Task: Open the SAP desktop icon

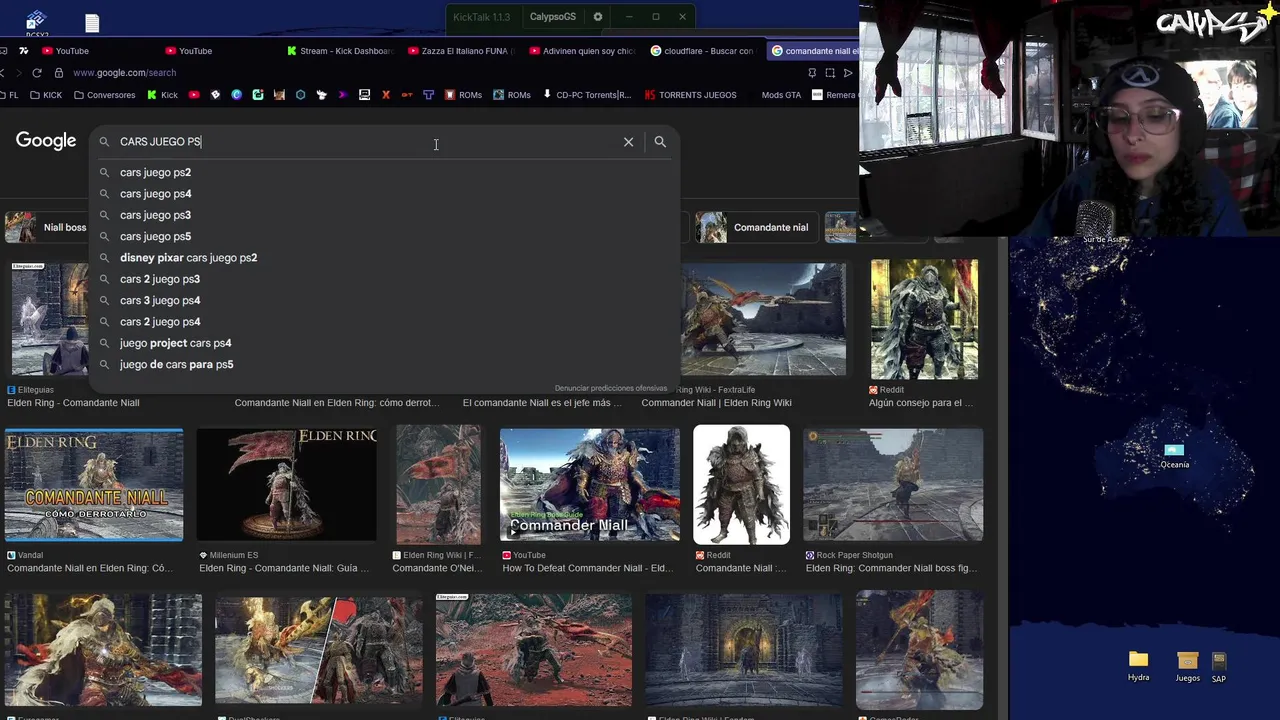Action: coord(1218,666)
